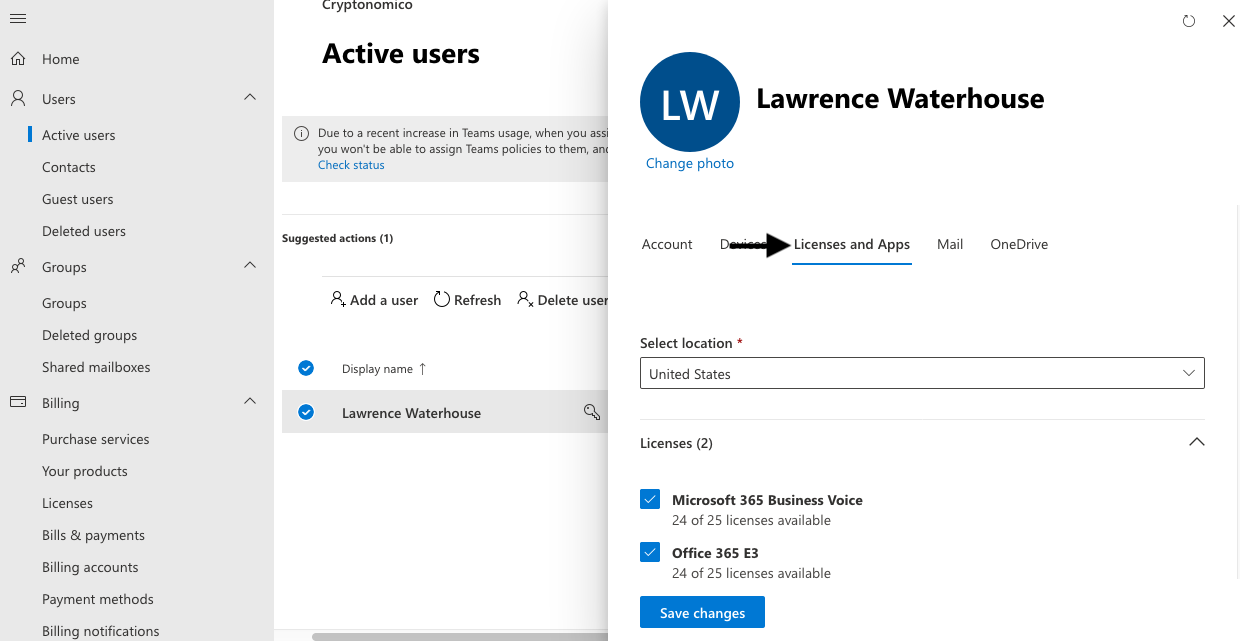
Task: Select the Licenses and Apps tab
Action: [x=852, y=244]
